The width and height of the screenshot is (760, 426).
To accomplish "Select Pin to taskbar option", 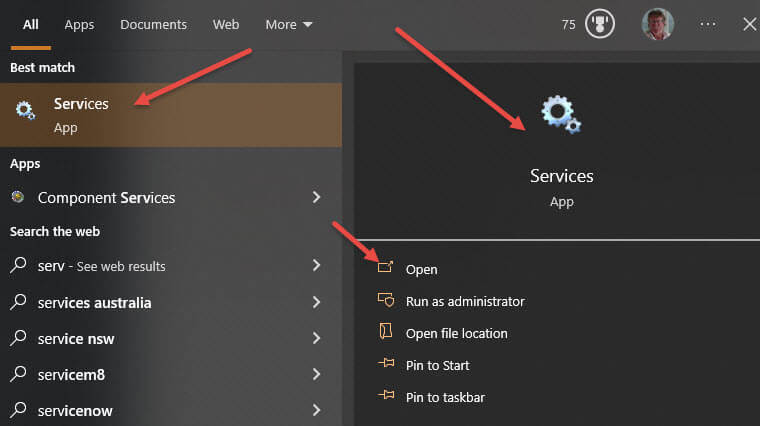I will tap(445, 397).
